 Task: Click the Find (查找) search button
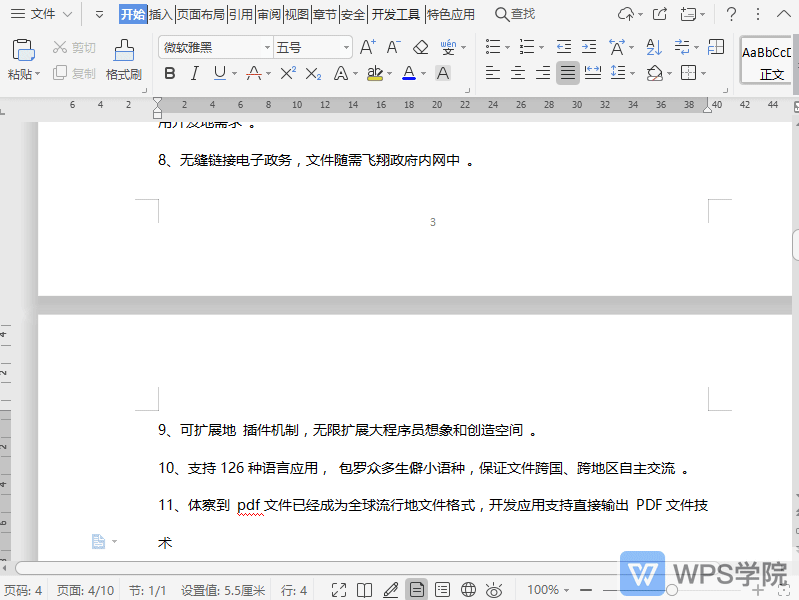pyautogui.click(x=515, y=14)
